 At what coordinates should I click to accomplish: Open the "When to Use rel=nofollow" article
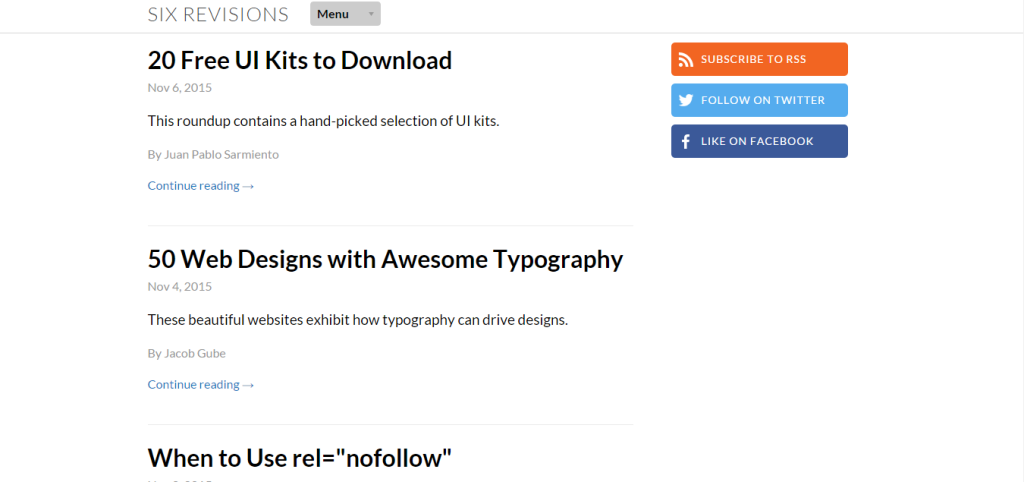[300, 458]
